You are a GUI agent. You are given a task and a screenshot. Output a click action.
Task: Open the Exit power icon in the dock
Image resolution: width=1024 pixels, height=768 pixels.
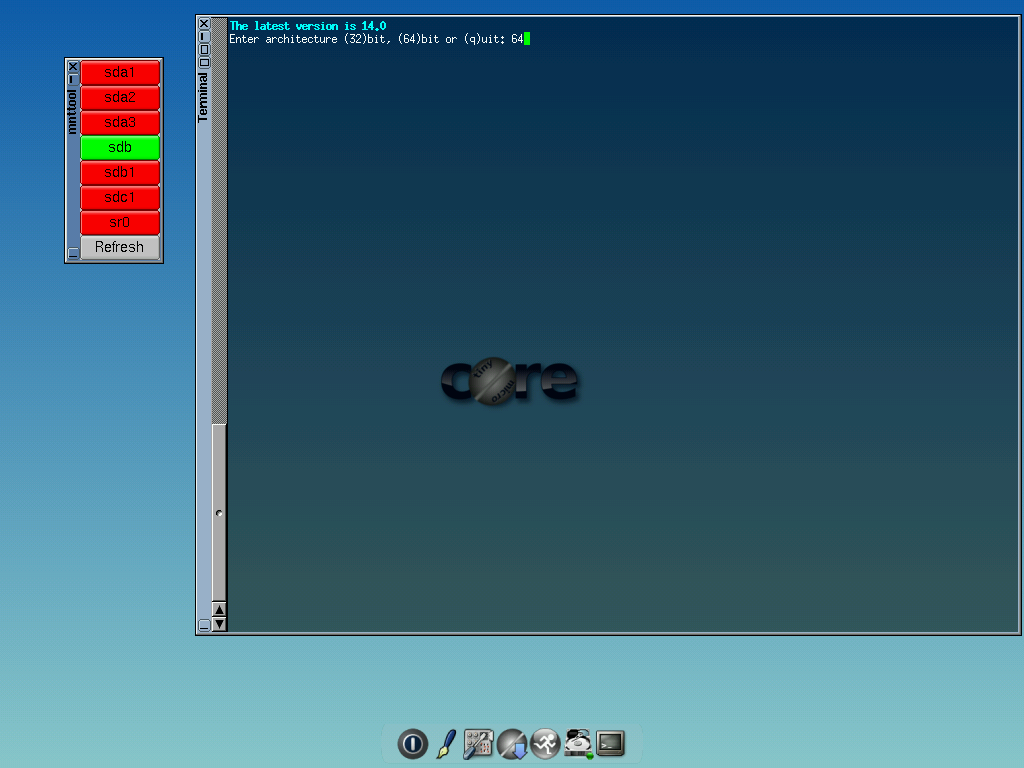click(x=412, y=744)
